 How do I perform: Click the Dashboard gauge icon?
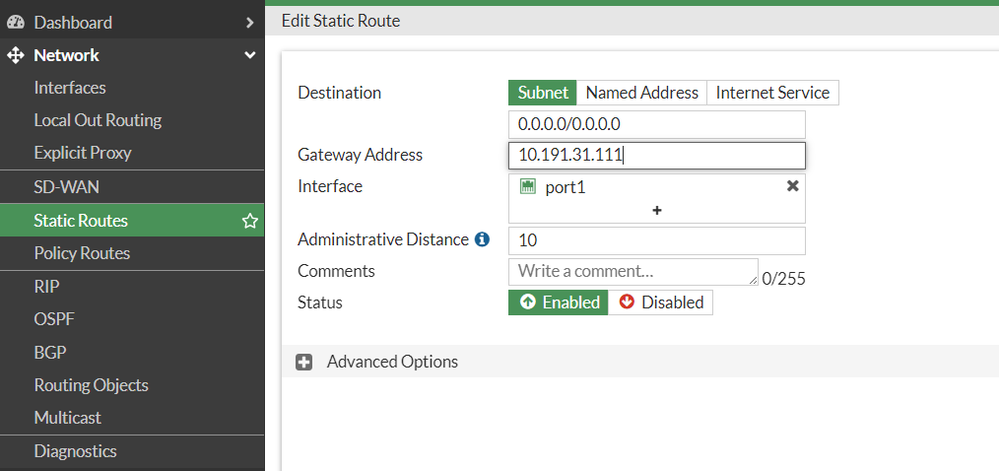tap(15, 22)
